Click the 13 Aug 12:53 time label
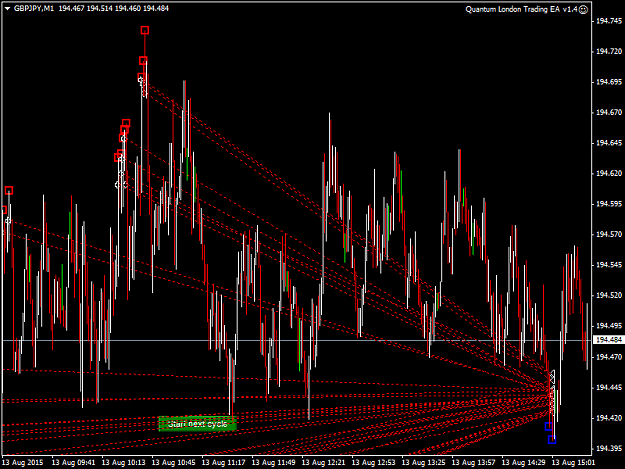Image resolution: width=625 pixels, height=469 pixels. (373, 463)
